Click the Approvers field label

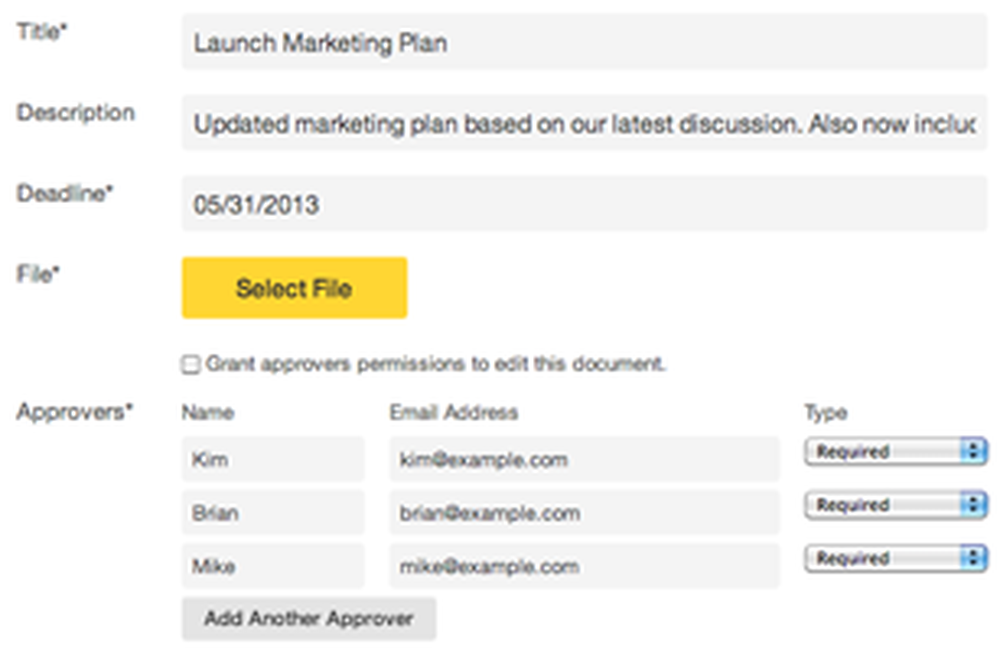click(x=75, y=412)
